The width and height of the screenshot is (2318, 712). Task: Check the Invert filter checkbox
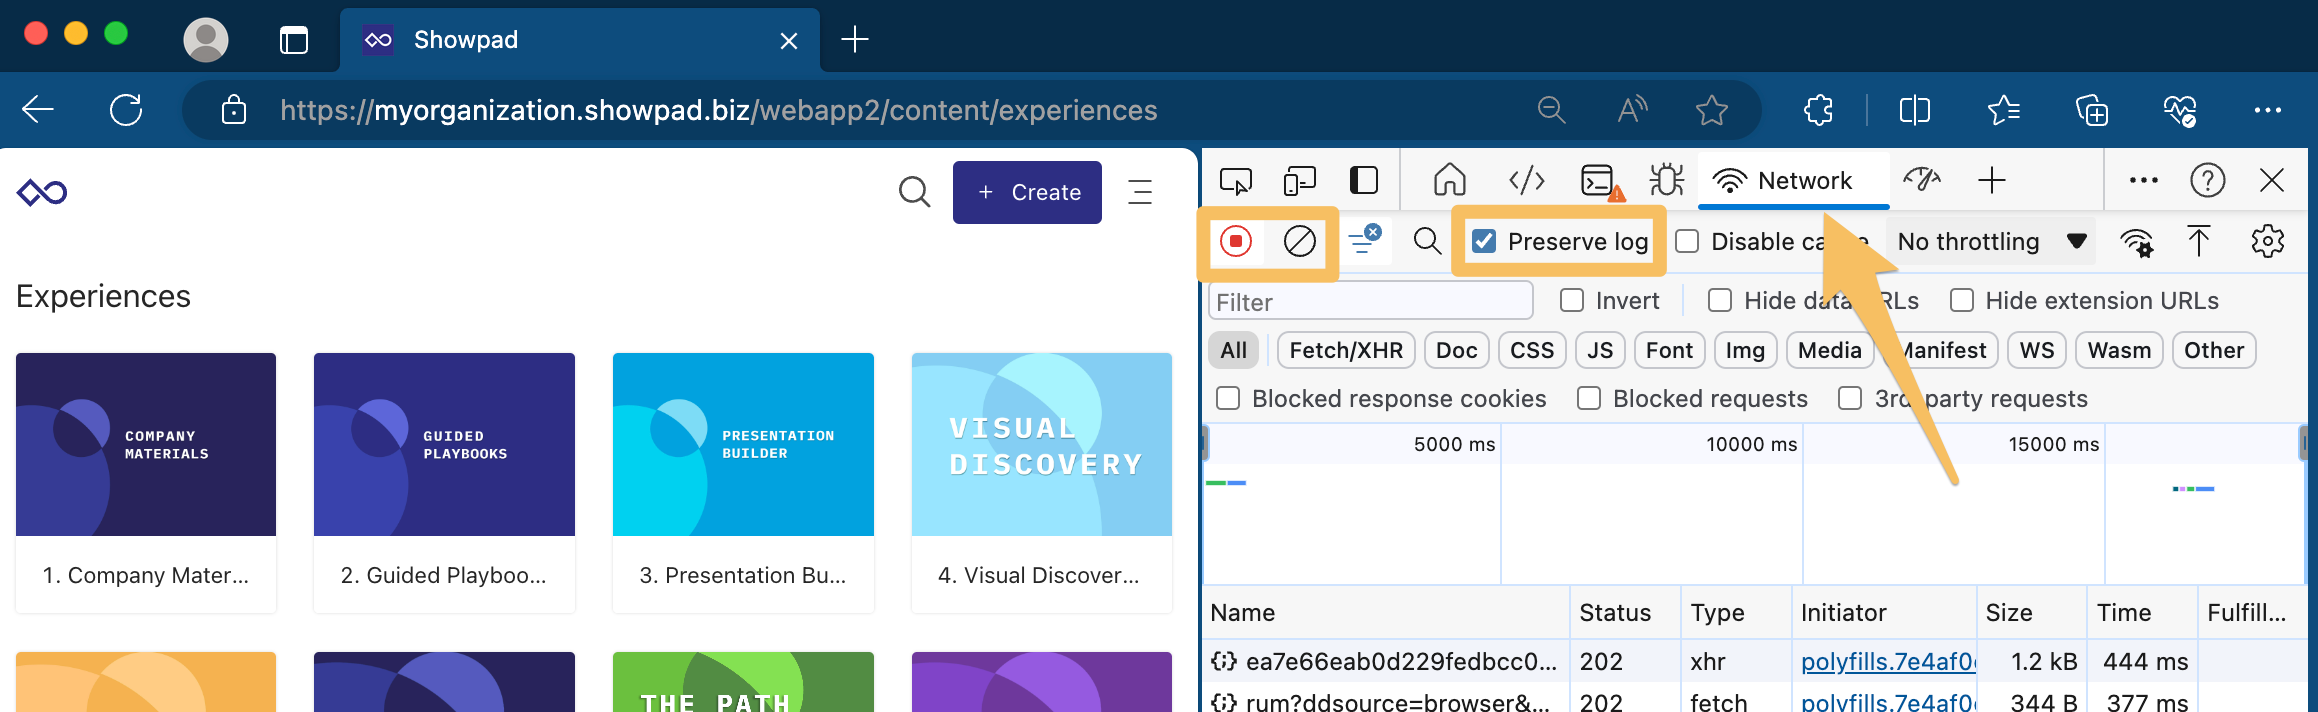pyautogui.click(x=1572, y=301)
